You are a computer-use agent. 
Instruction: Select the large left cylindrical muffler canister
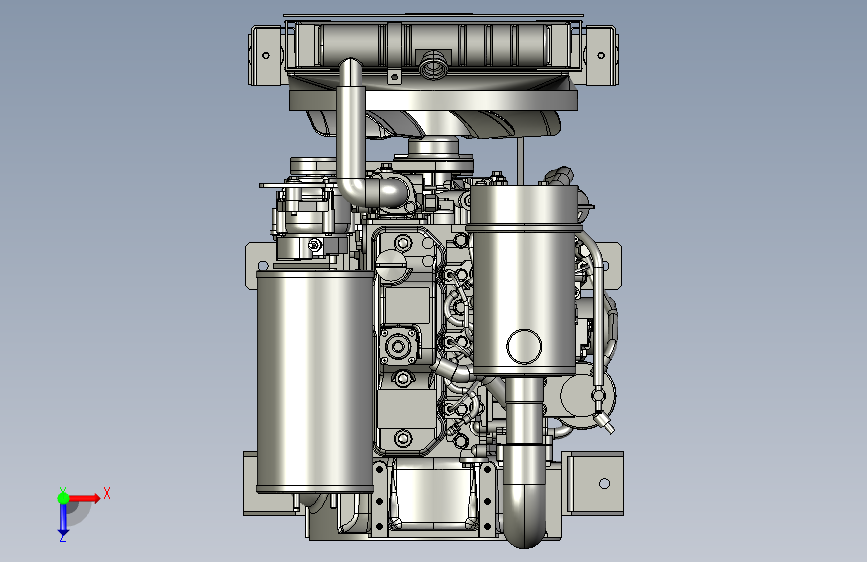[315, 382]
